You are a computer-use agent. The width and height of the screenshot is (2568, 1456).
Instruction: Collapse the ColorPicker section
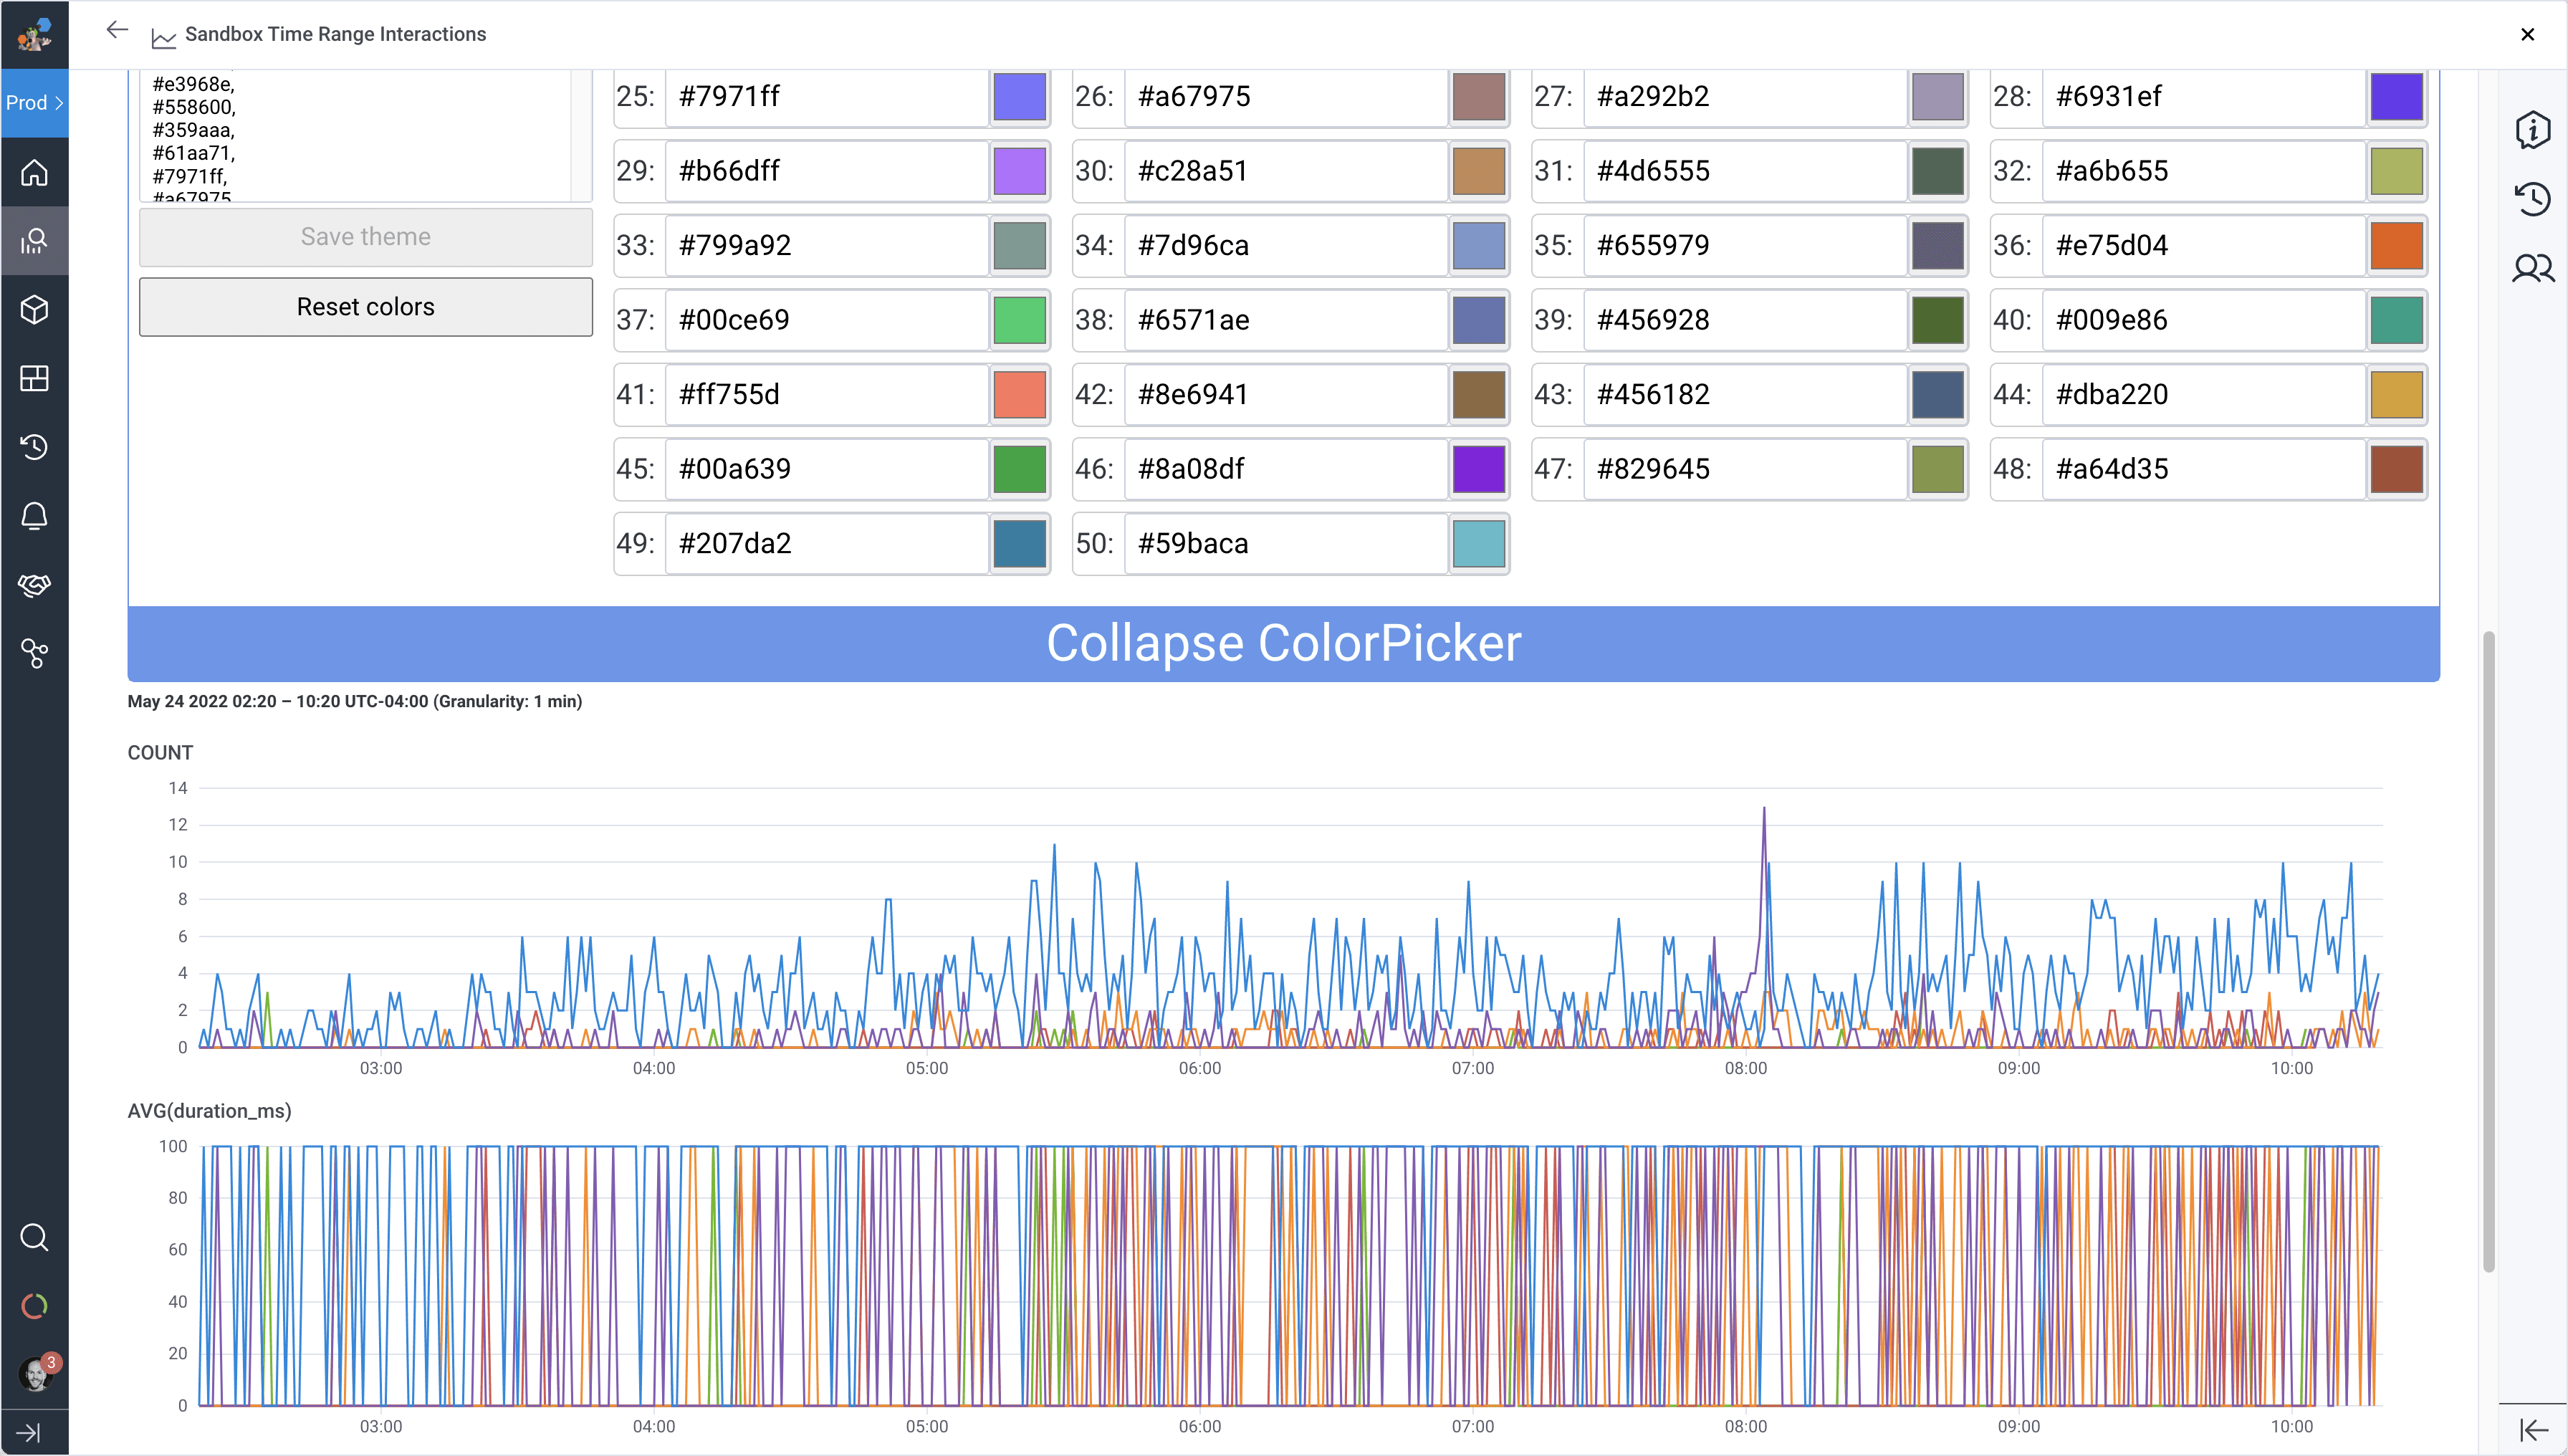pyautogui.click(x=1284, y=643)
